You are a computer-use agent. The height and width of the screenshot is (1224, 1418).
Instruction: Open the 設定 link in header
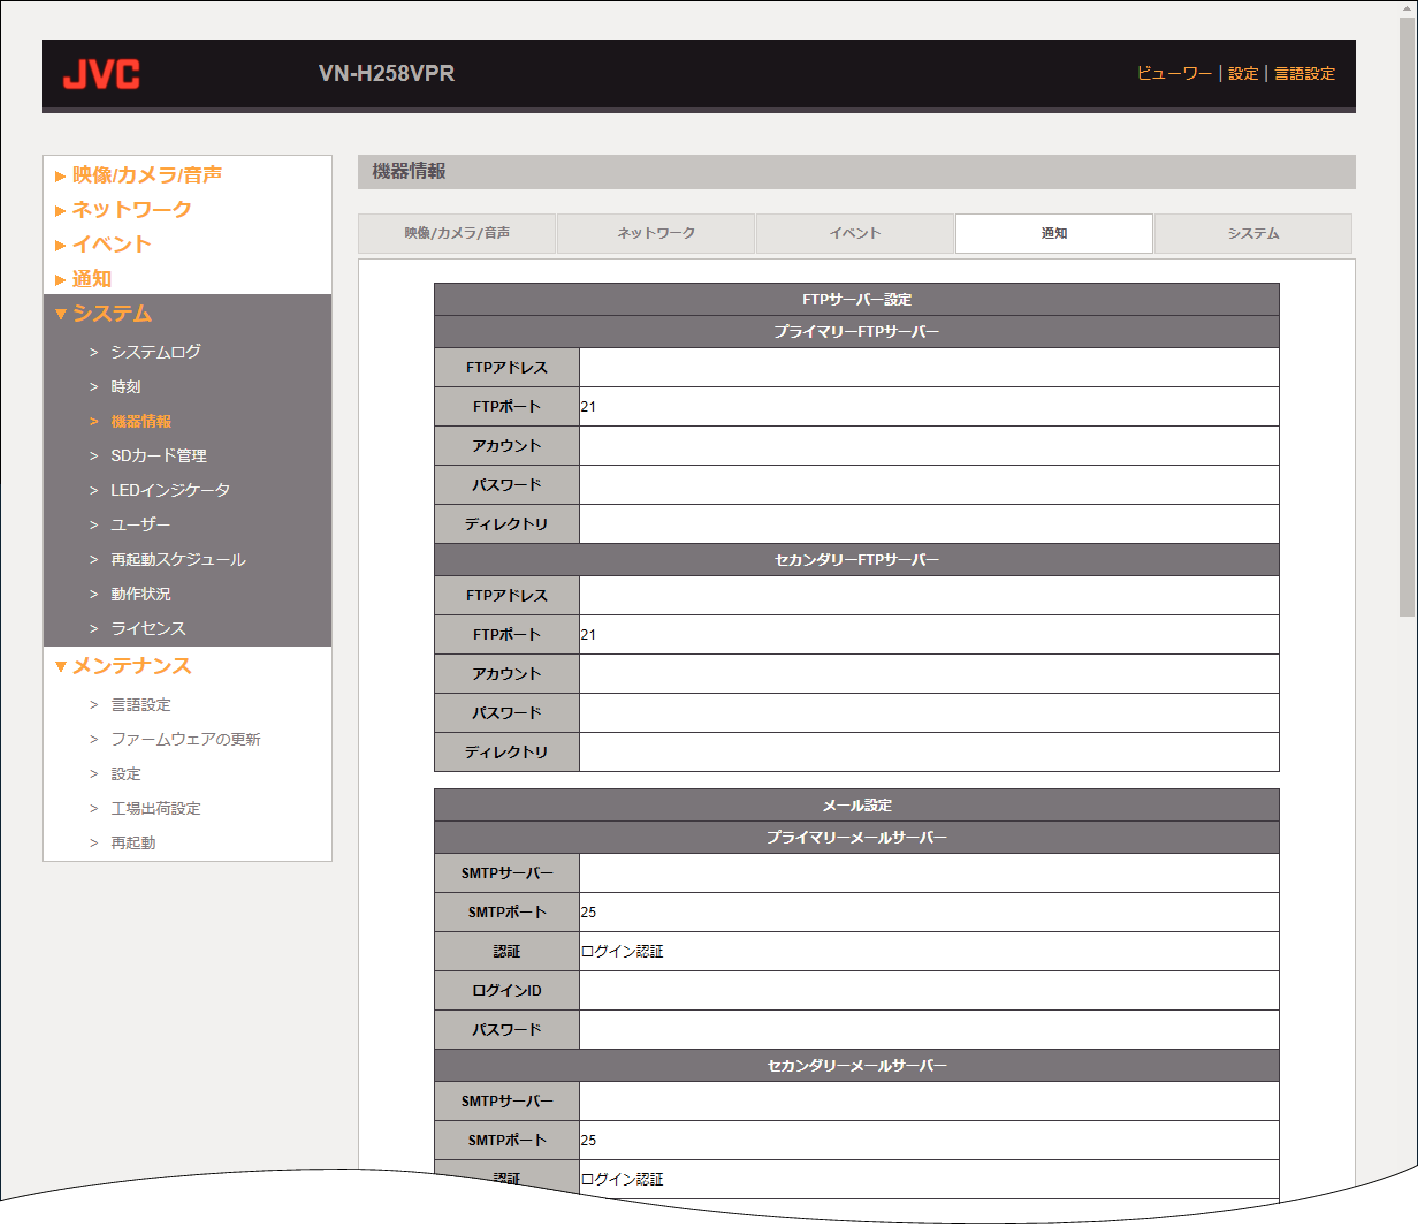pyautogui.click(x=1243, y=73)
